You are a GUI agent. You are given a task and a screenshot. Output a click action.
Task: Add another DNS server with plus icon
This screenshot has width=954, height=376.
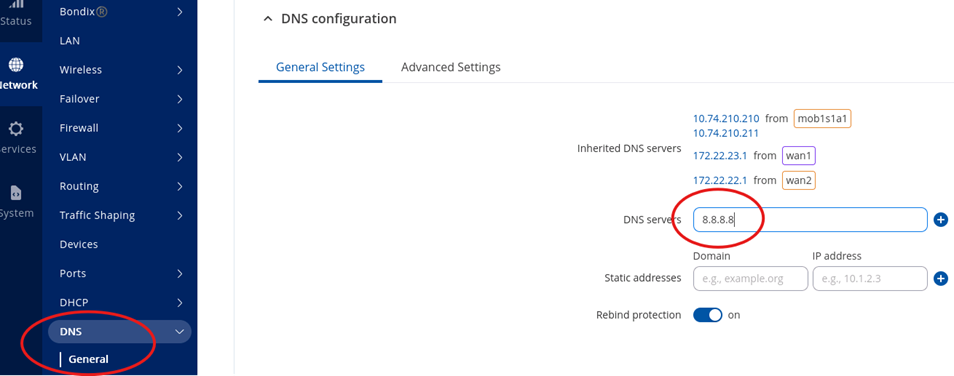(x=941, y=220)
